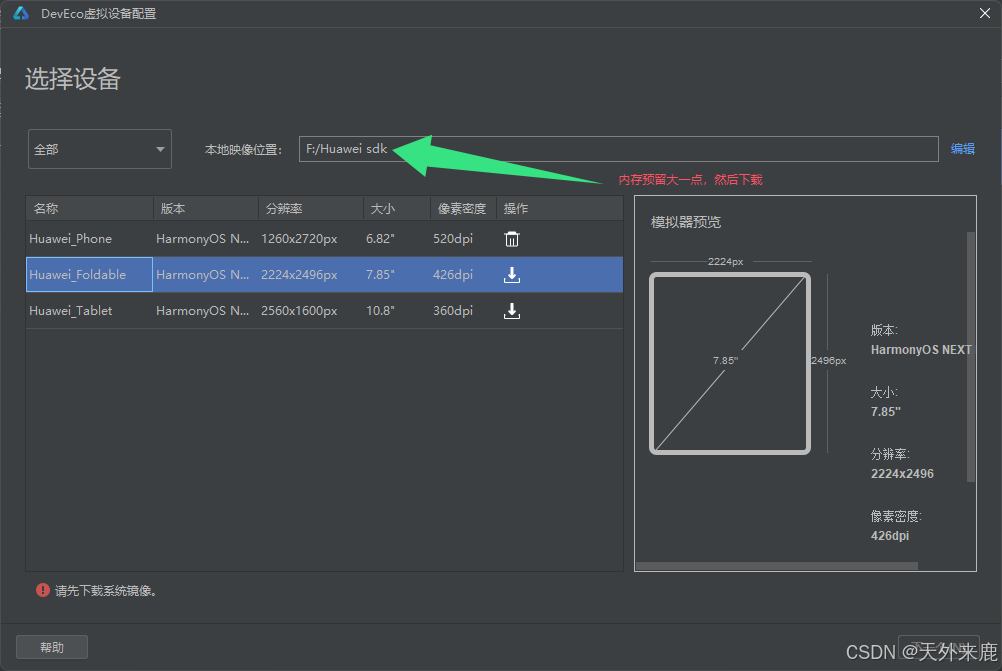Viewport: 1002px width, 671px height.
Task: Click the DevEco logo in title bar
Action: 21,13
